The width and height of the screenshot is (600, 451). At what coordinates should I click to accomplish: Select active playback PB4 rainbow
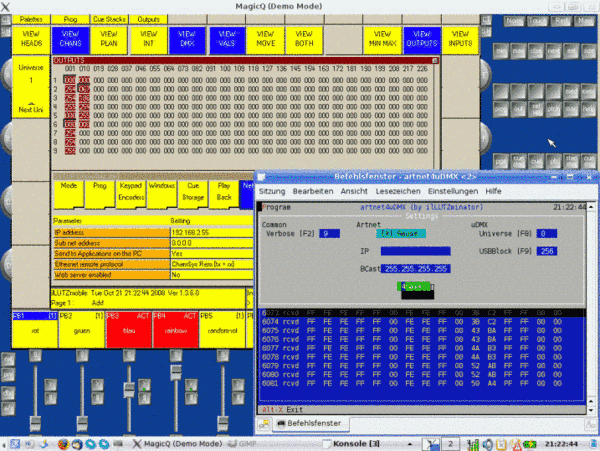pyautogui.click(x=175, y=329)
